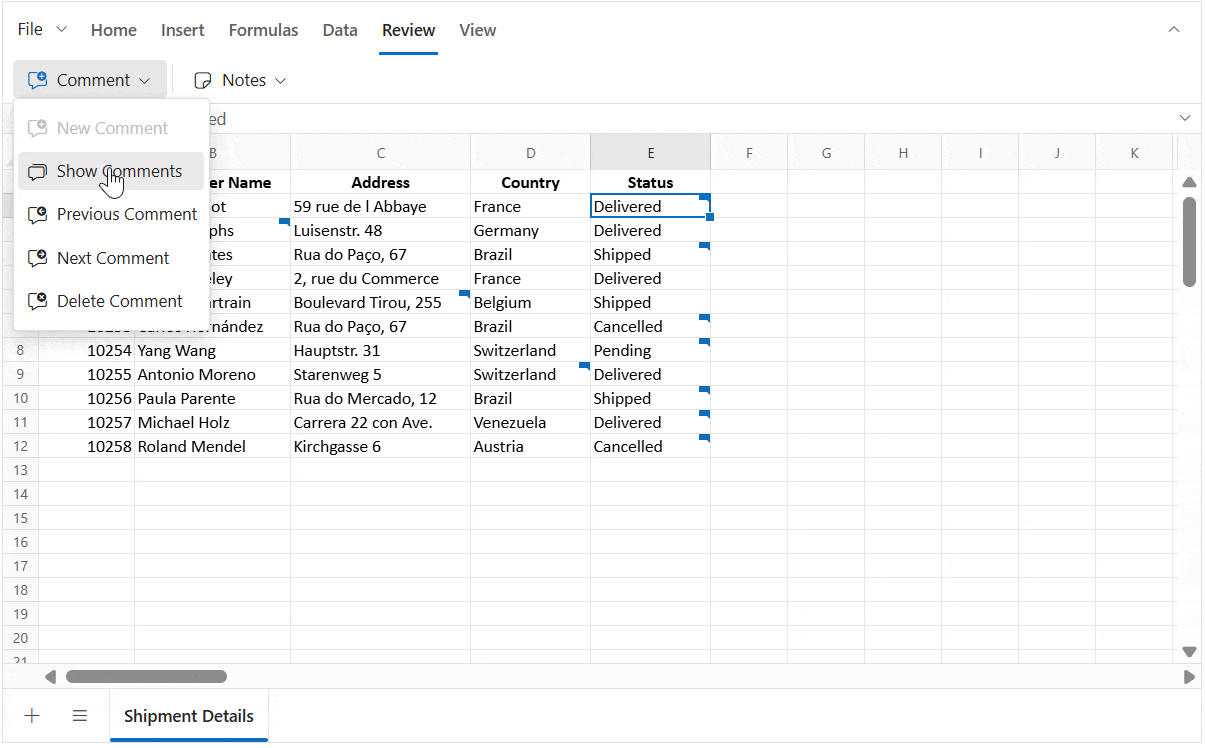Click the Country header cell

click(x=531, y=182)
